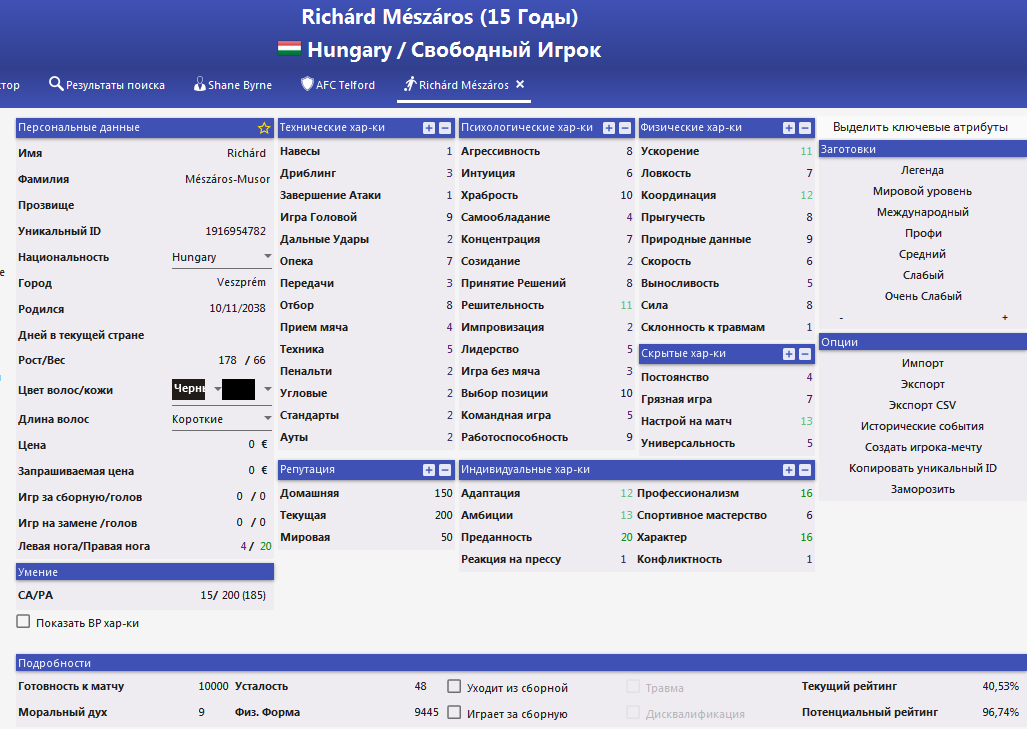Apply the Международный preset
The image size is (1027, 729).
[922, 212]
